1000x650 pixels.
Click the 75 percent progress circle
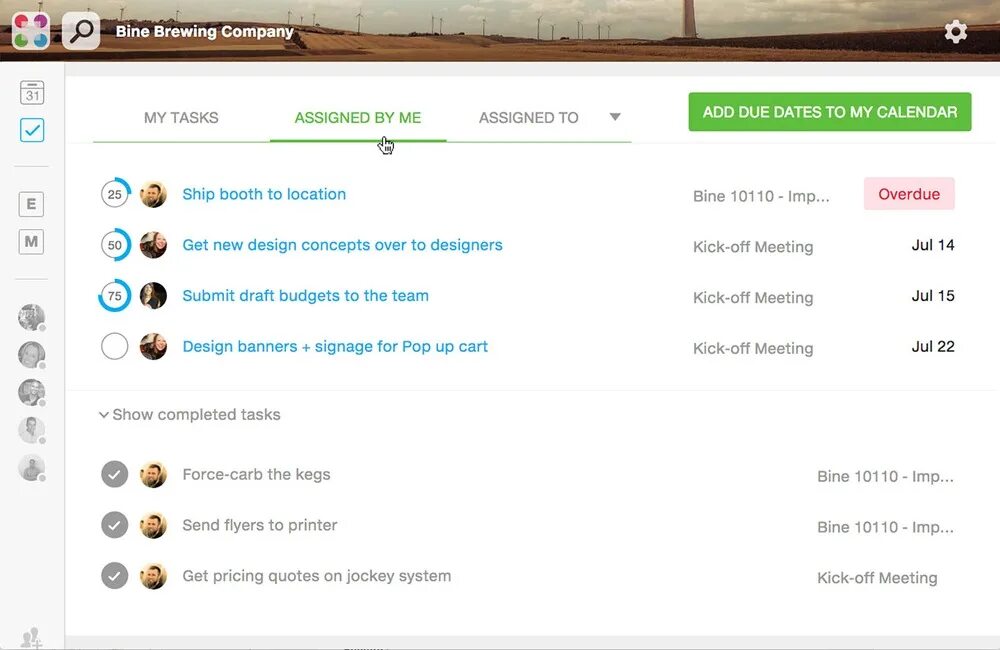pyautogui.click(x=115, y=296)
